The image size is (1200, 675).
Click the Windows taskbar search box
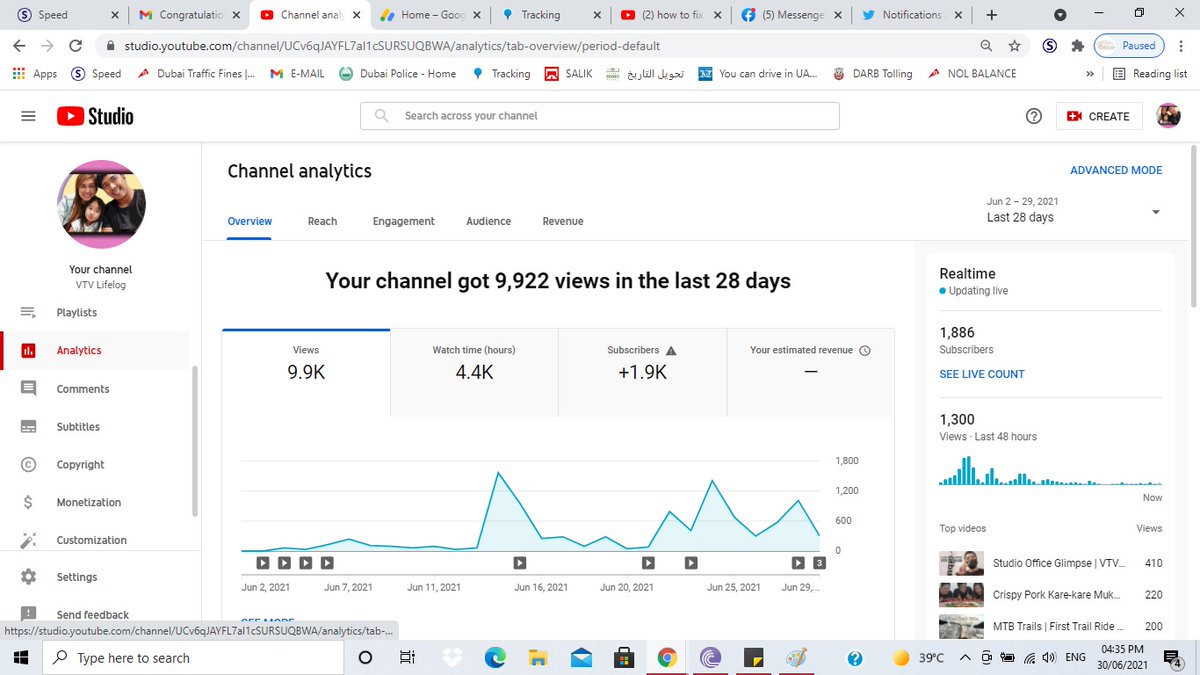tap(194, 657)
